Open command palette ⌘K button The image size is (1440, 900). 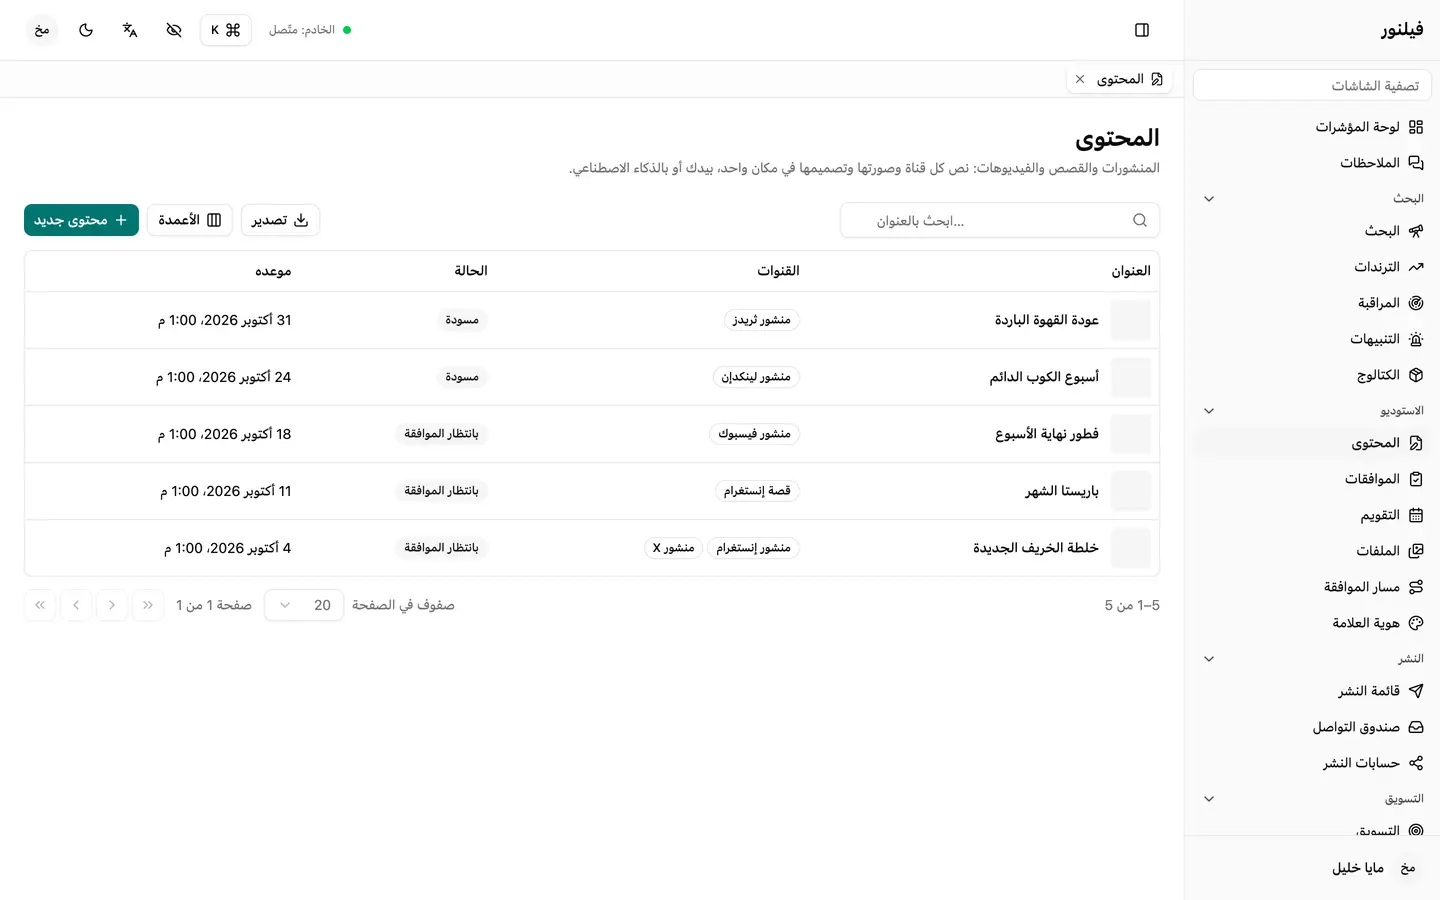tap(226, 30)
